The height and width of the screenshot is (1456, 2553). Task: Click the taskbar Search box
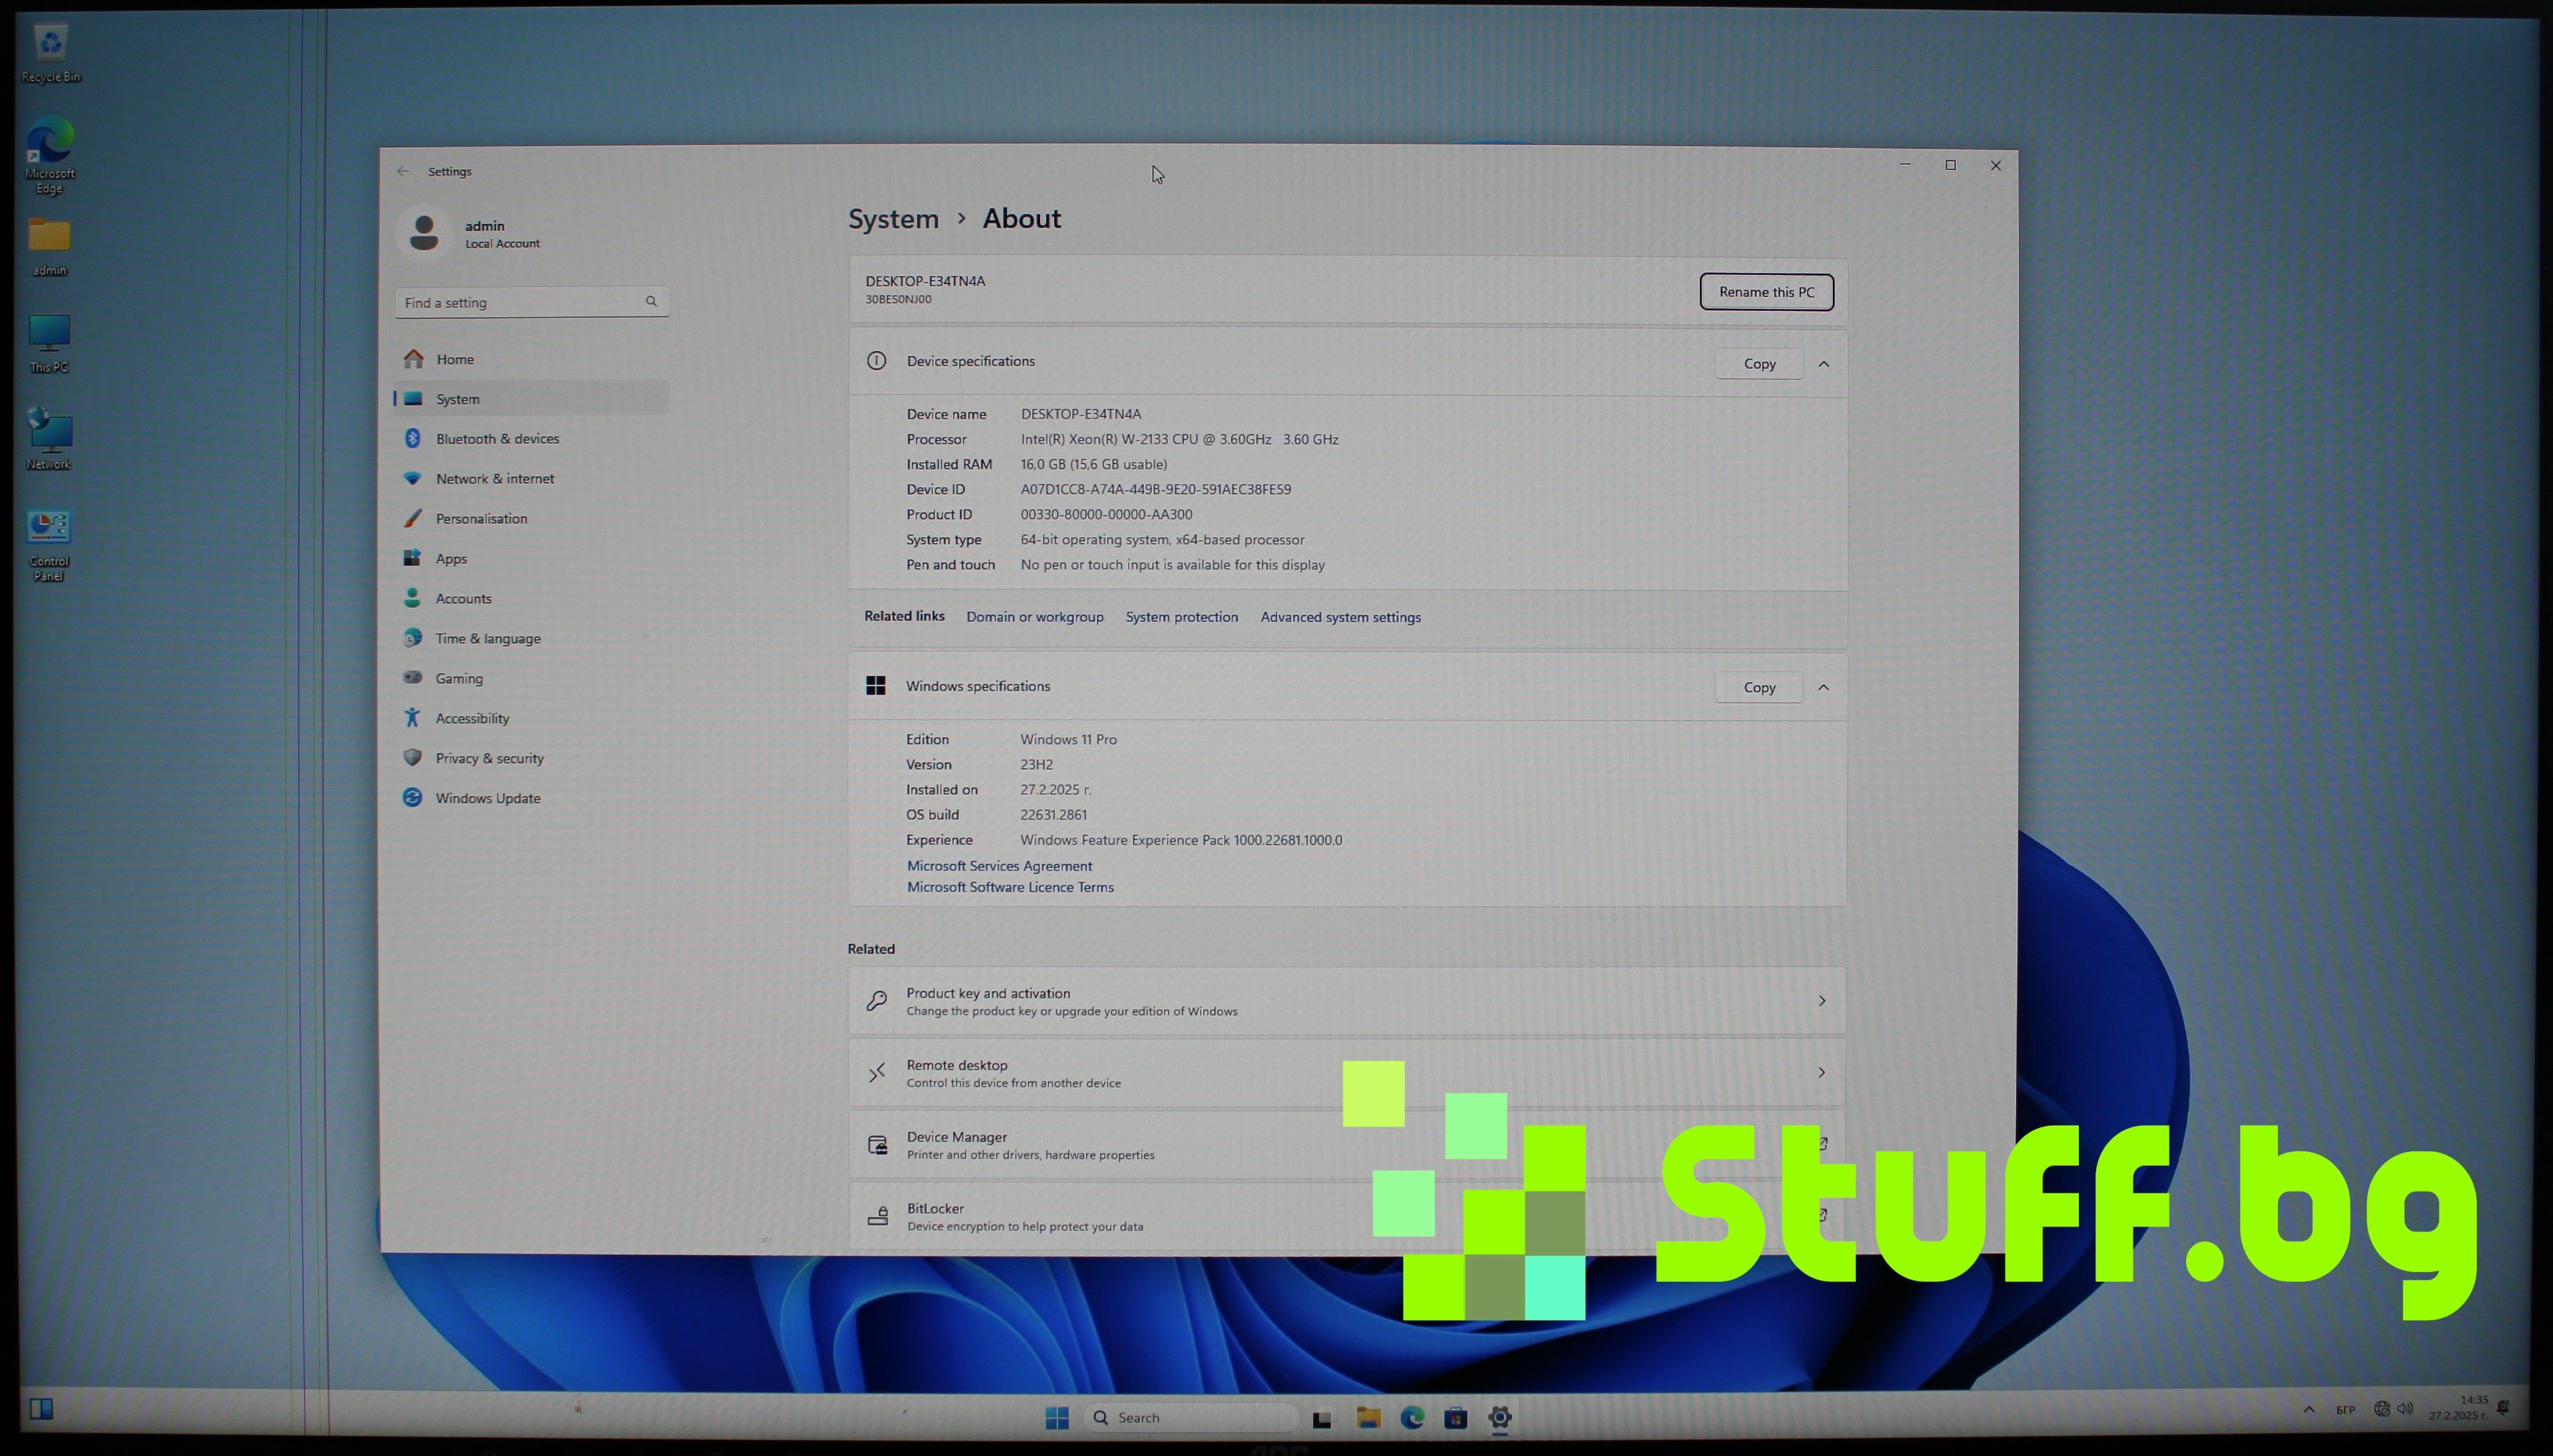coord(1190,1417)
